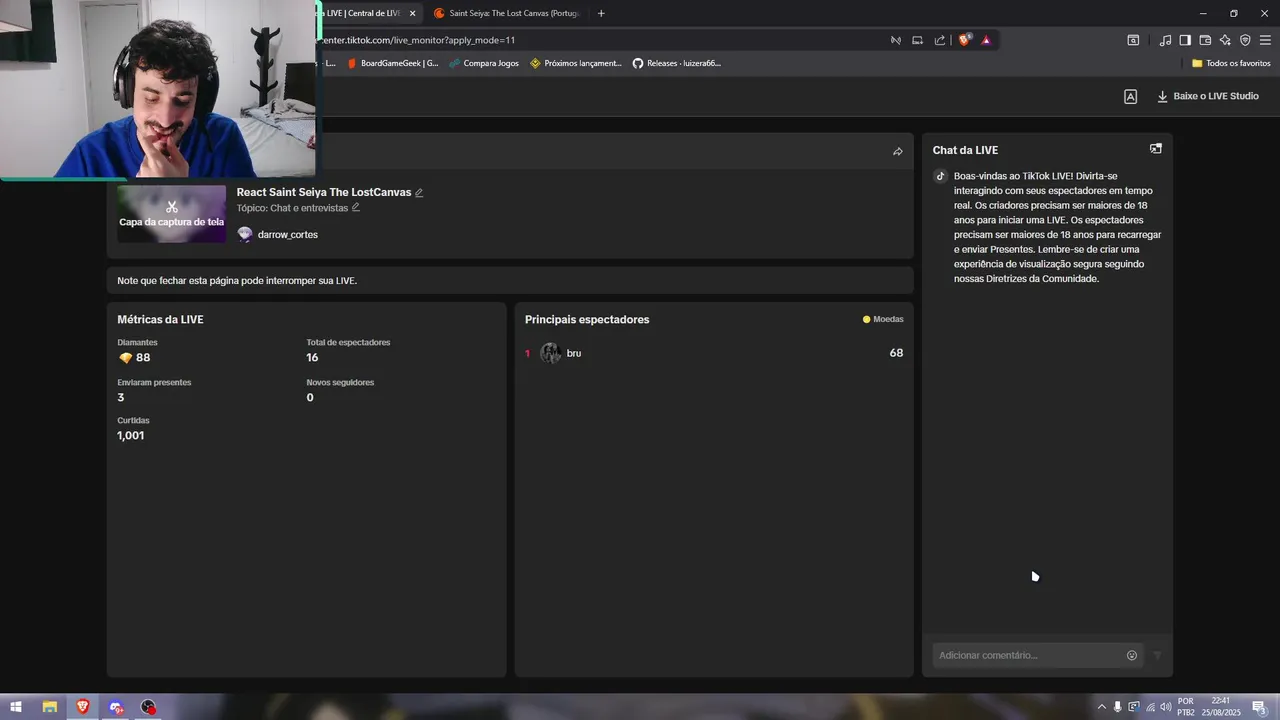Click the 'Curtidas' value 1,001
This screenshot has height=720, width=1280.
point(131,436)
